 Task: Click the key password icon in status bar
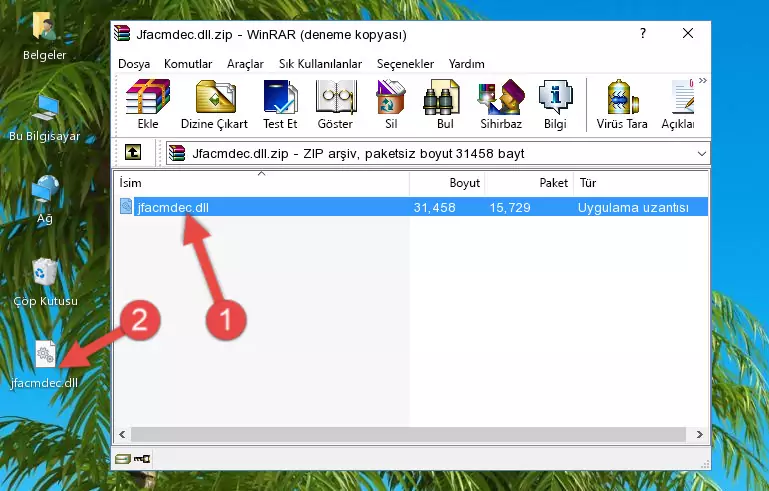click(142, 459)
